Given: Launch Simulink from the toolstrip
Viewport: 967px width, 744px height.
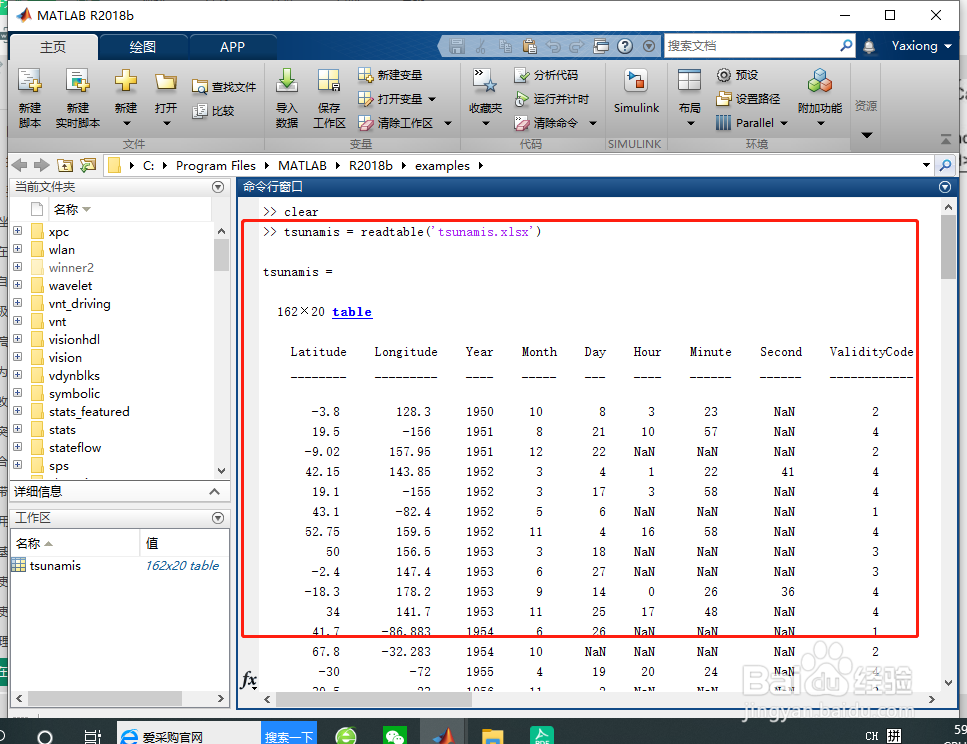Looking at the screenshot, I should 636,91.
